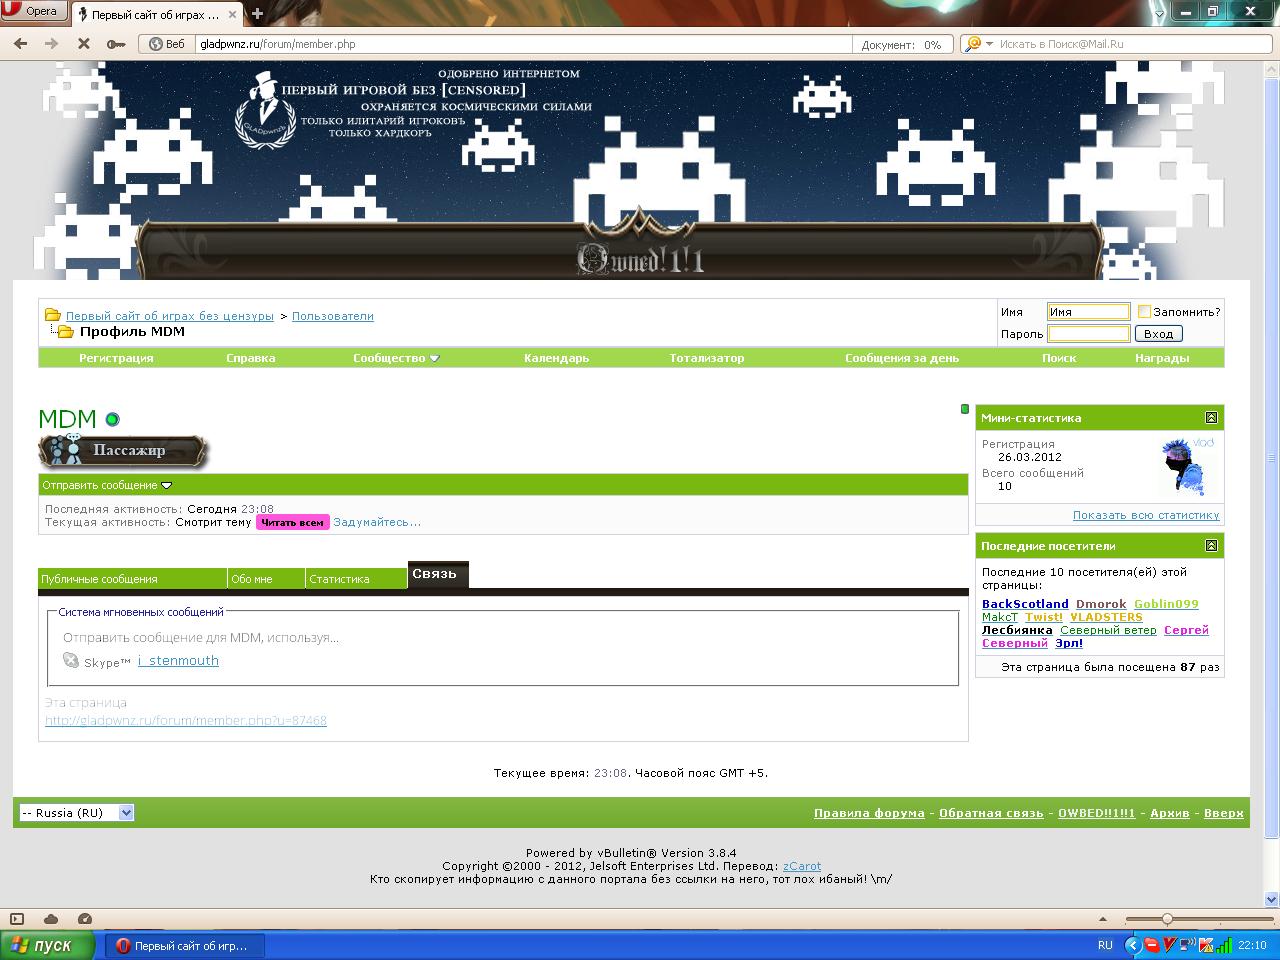Click the browser back arrow
The height and width of the screenshot is (960, 1280).
point(20,44)
